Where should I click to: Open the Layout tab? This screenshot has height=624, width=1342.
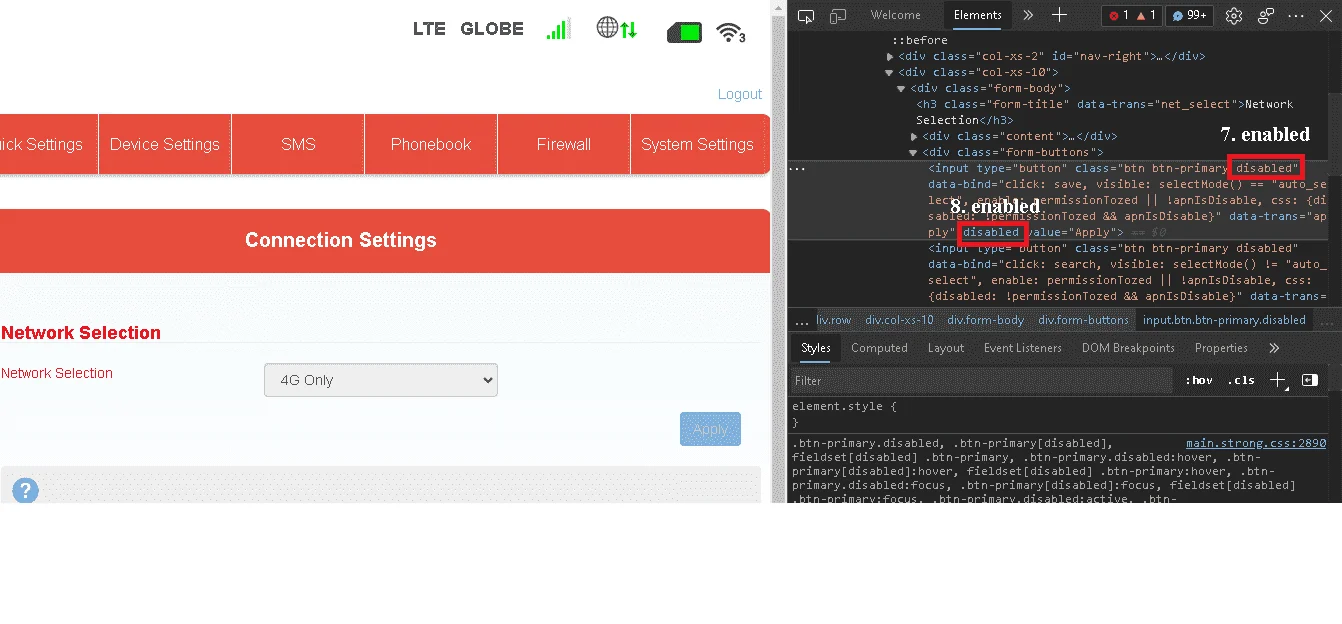[946, 348]
